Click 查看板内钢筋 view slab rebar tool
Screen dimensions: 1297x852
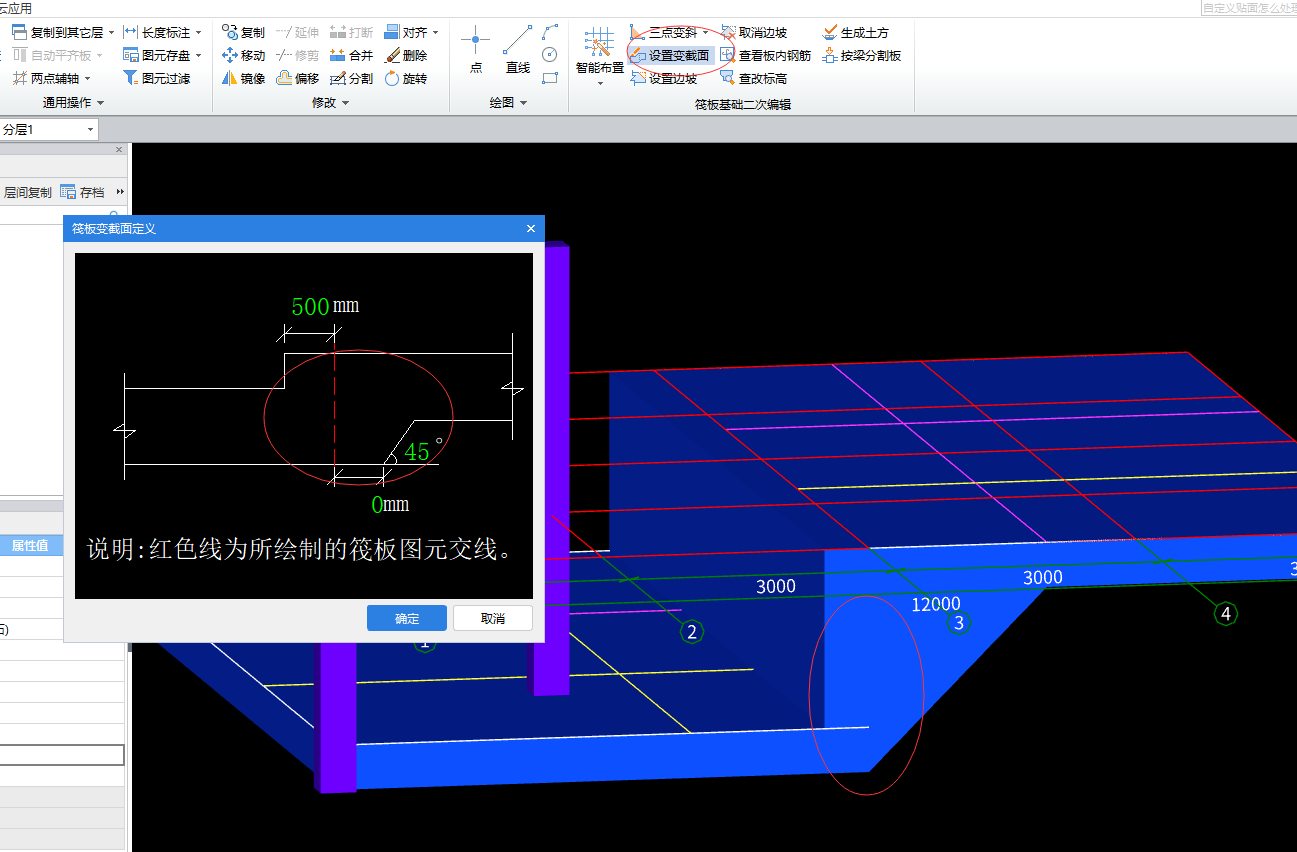click(x=765, y=55)
